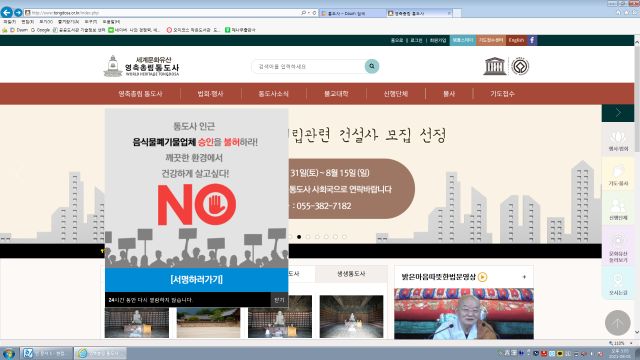Open the 기도접수 navigation menu
This screenshot has height=360, width=640.
click(x=502, y=94)
